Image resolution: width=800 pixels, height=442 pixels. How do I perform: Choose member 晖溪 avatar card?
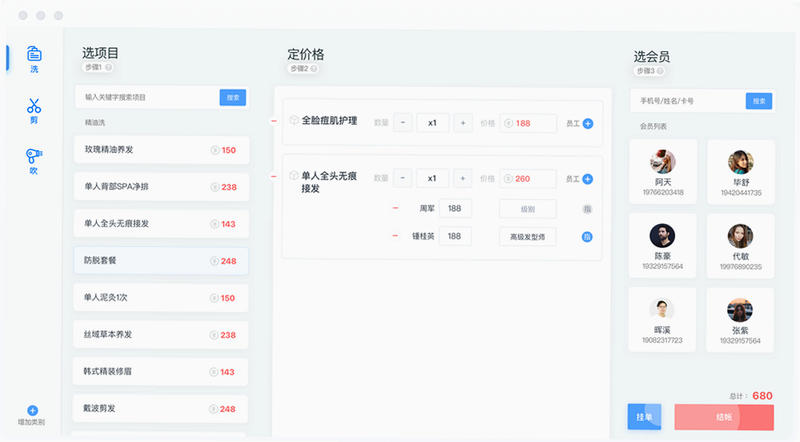[x=662, y=320]
